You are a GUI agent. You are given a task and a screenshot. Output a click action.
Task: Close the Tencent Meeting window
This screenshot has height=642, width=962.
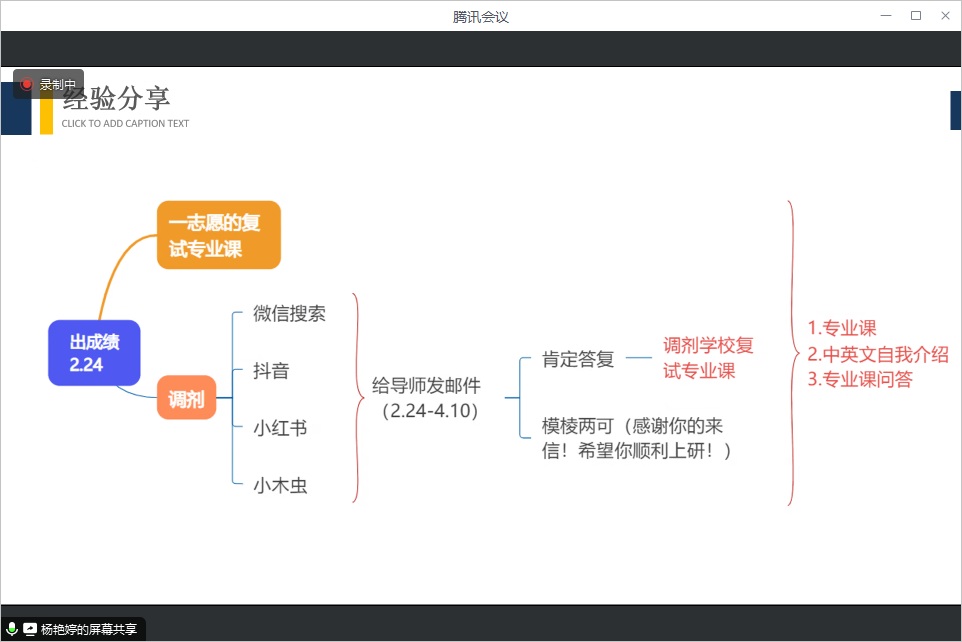tap(945, 16)
